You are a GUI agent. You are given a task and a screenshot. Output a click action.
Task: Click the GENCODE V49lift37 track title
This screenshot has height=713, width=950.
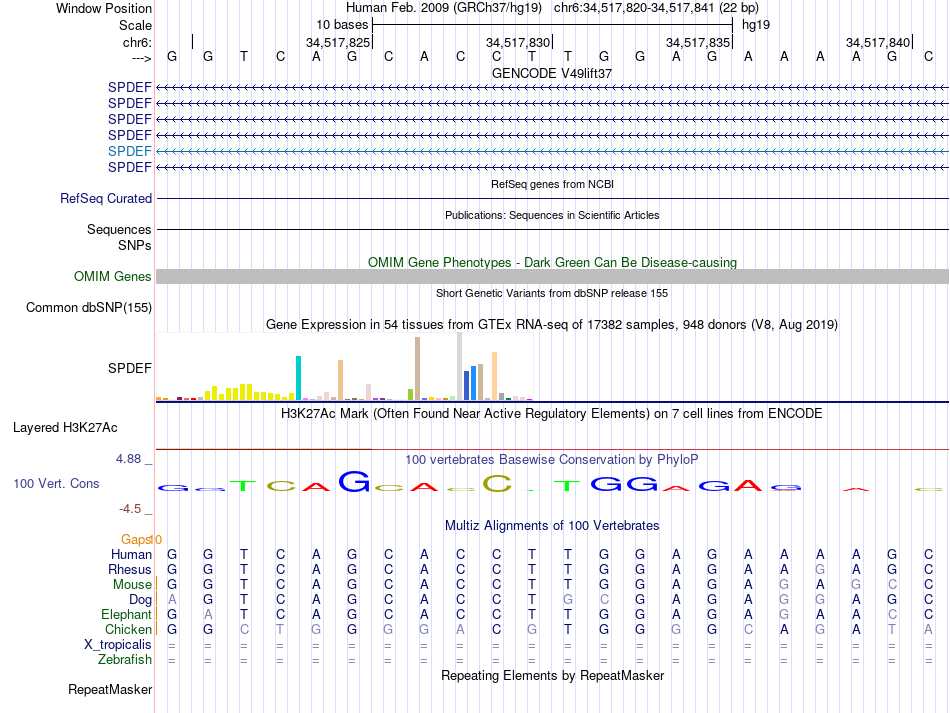(552, 73)
